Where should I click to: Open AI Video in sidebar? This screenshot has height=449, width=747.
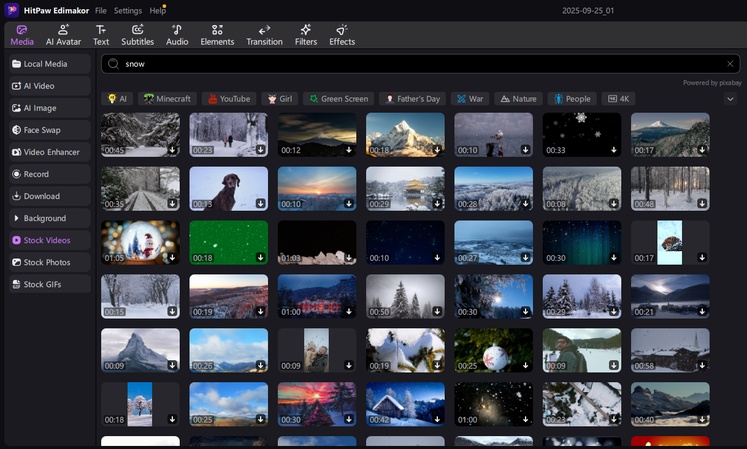pos(50,86)
